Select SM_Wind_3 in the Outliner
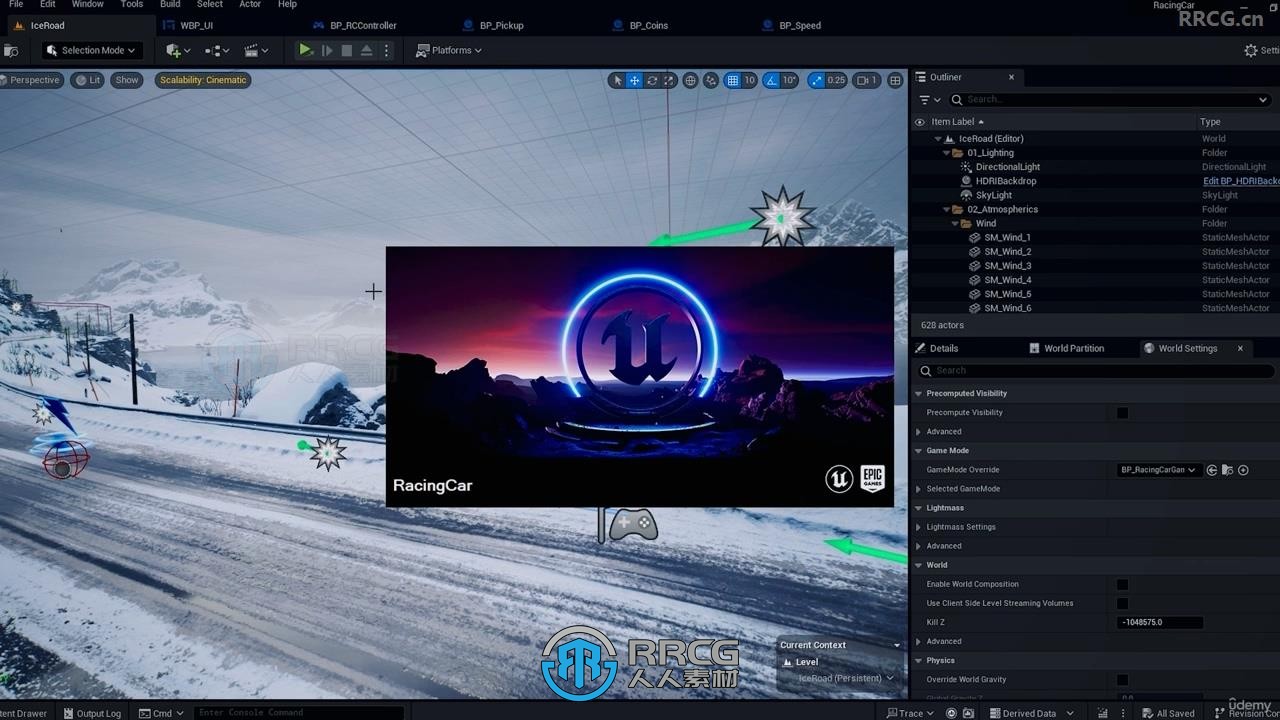This screenshot has width=1280, height=720. 1007,265
